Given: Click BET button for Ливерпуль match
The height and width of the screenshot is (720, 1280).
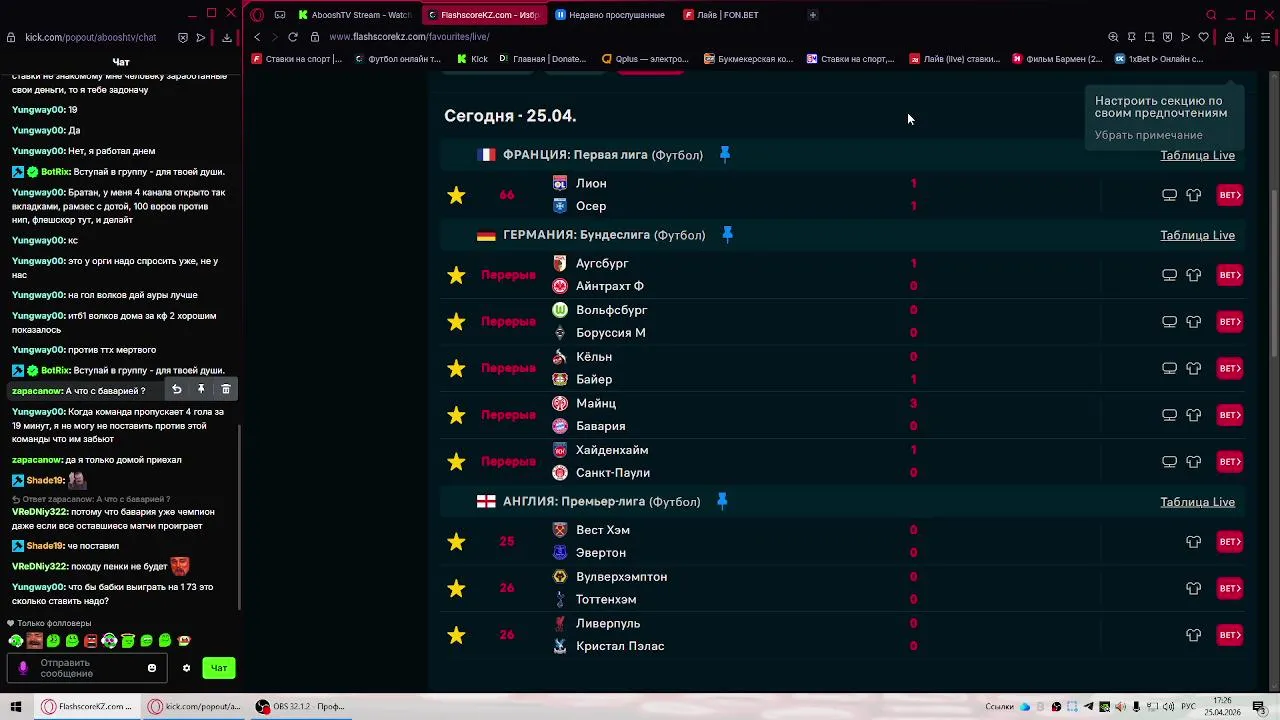Looking at the screenshot, I should (1229, 635).
